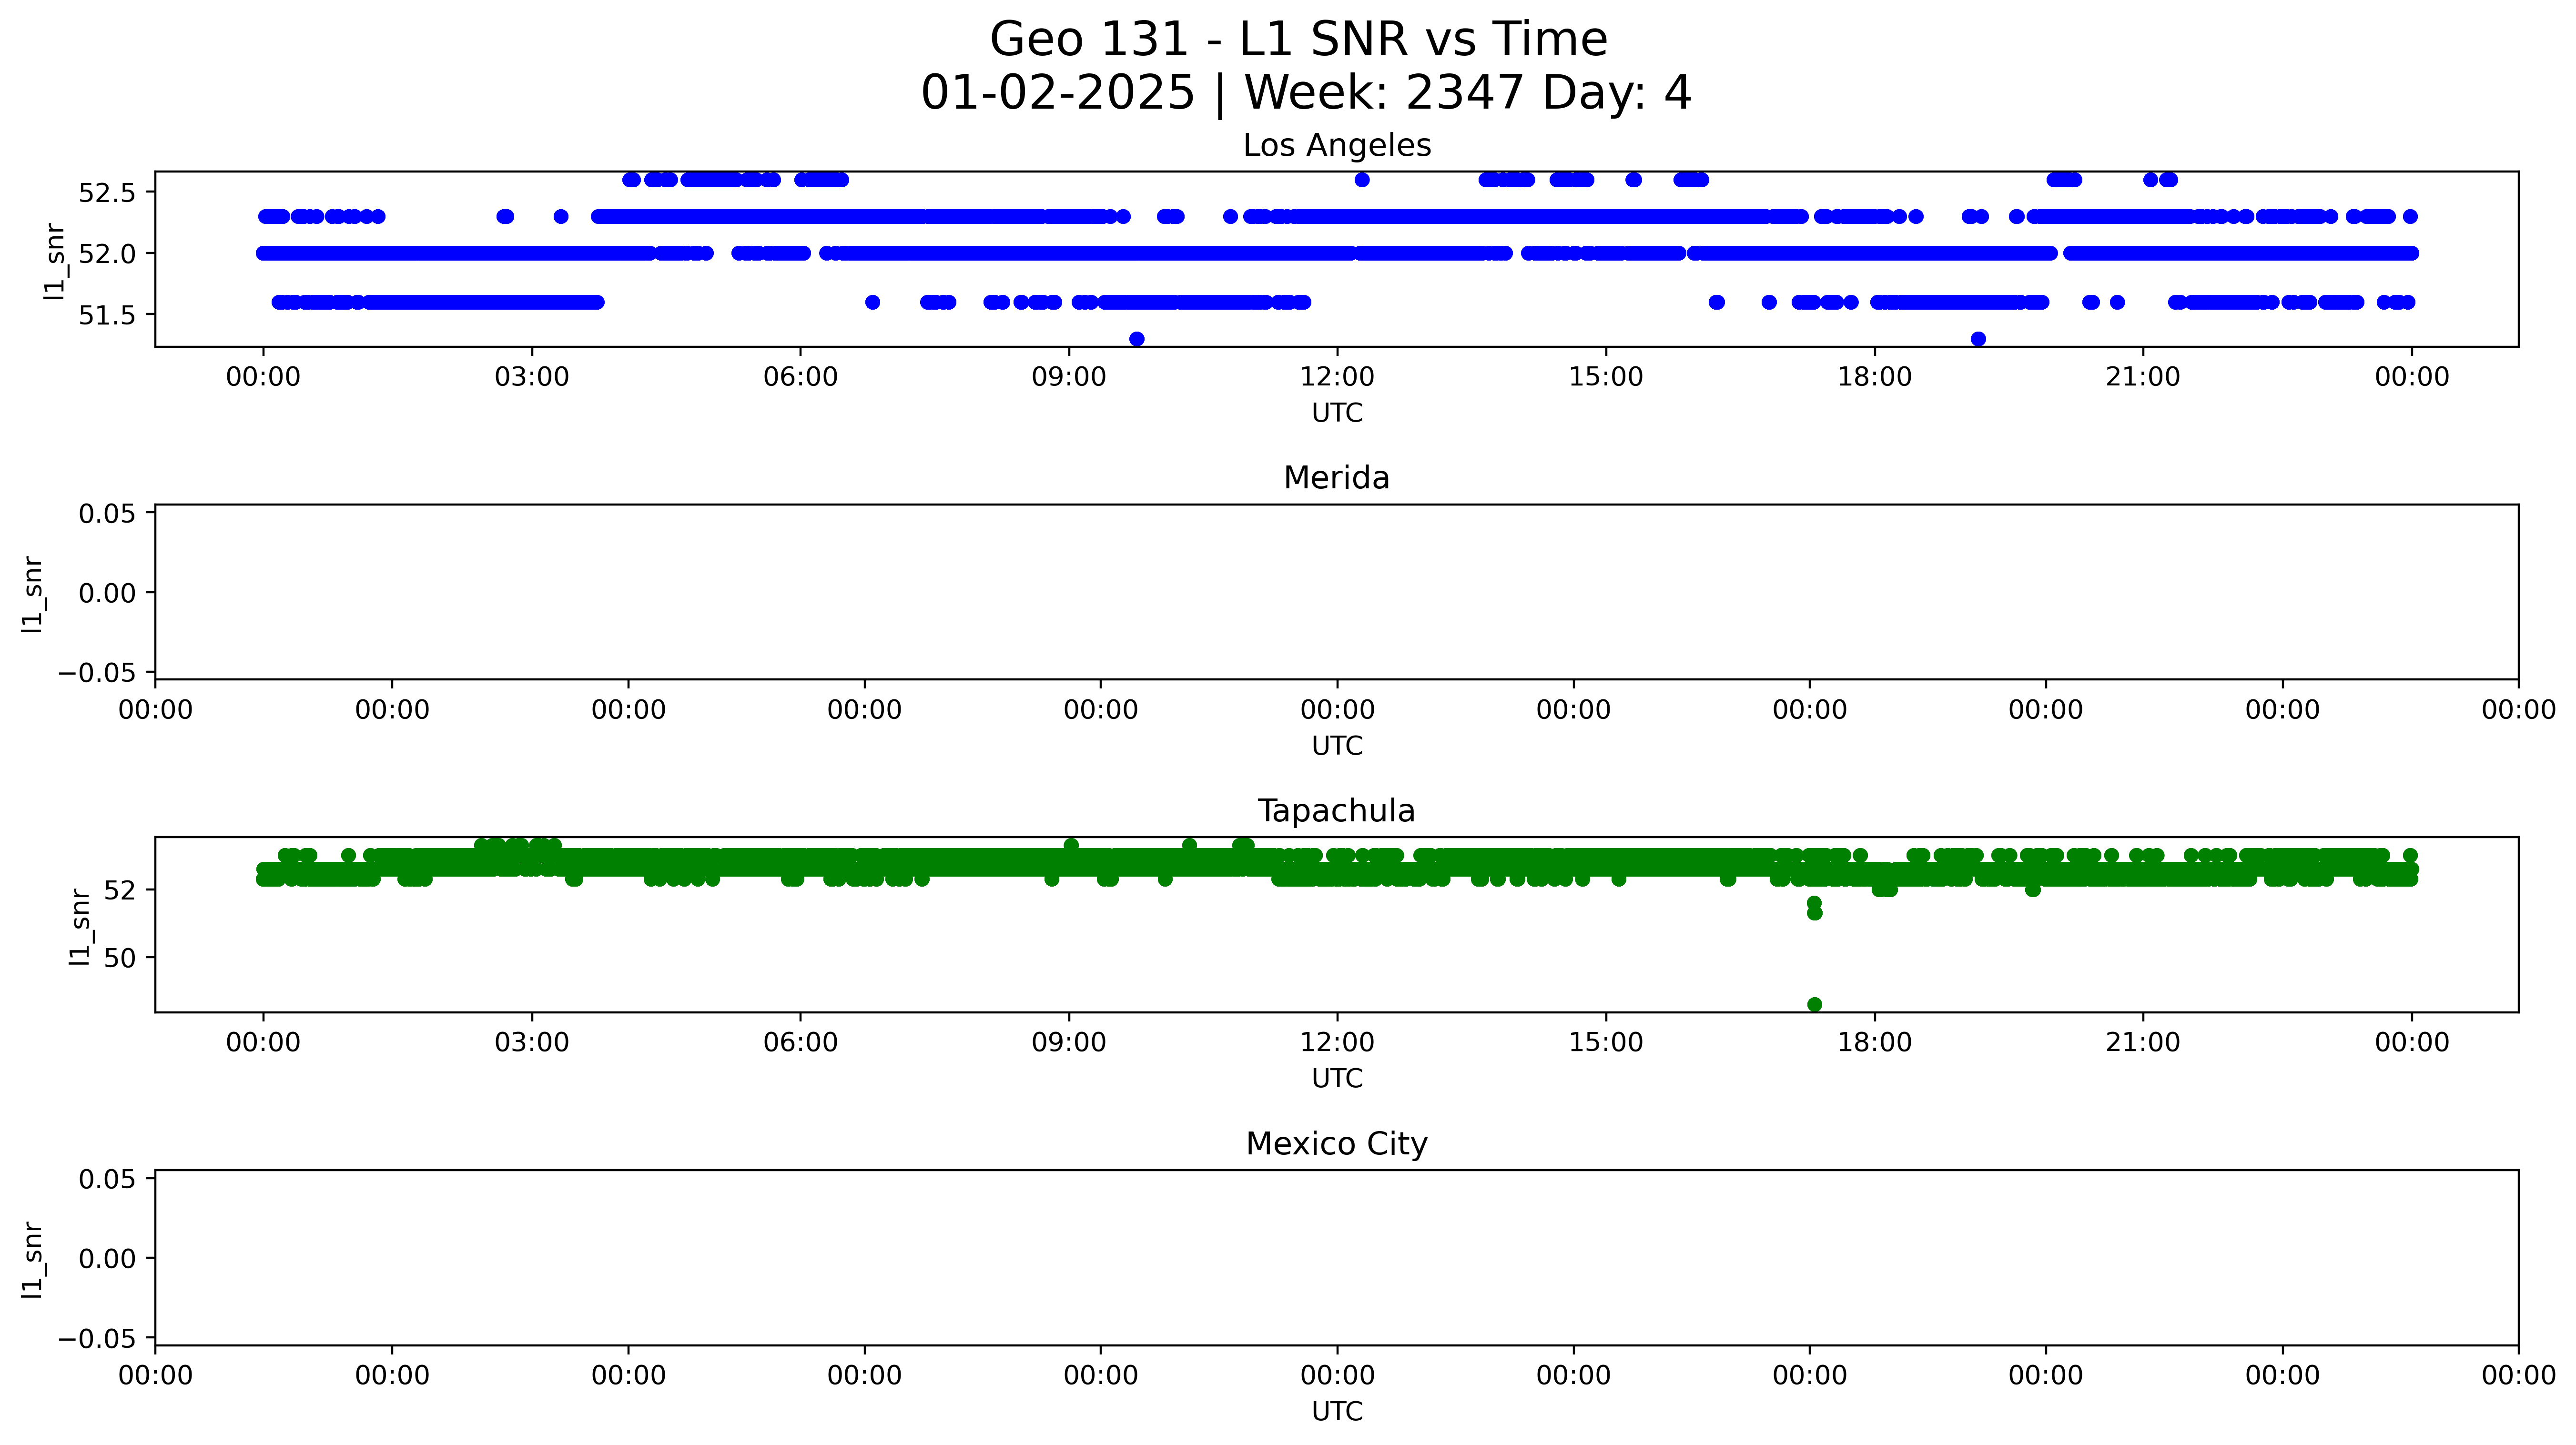Click the 50 y-axis tick in Tapachula plot
The image size is (2576, 1445).
119,958
